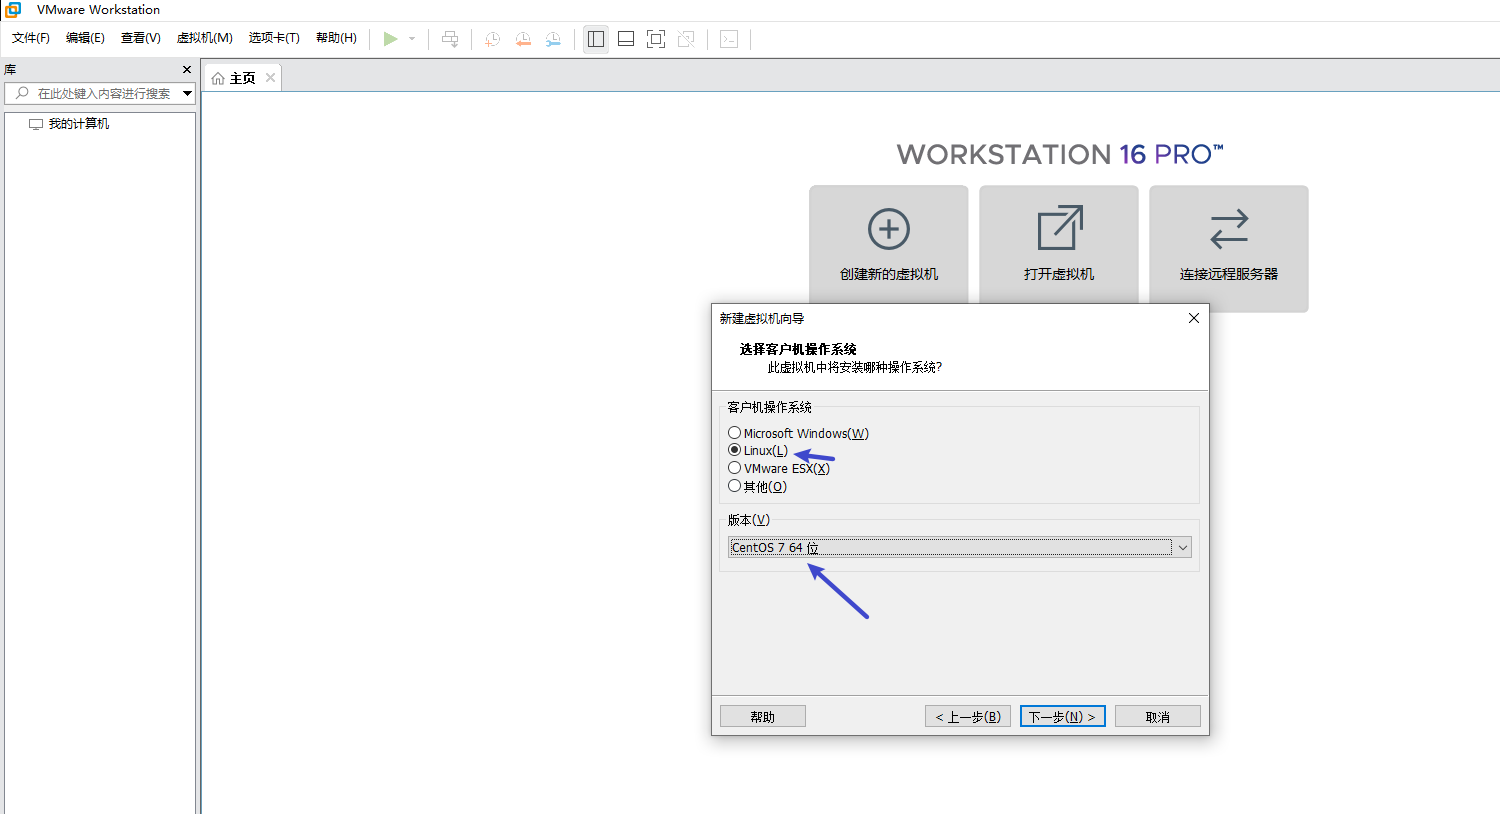Select the VMware ESX(X) radio button
This screenshot has height=814, width=1500.
click(x=735, y=468)
